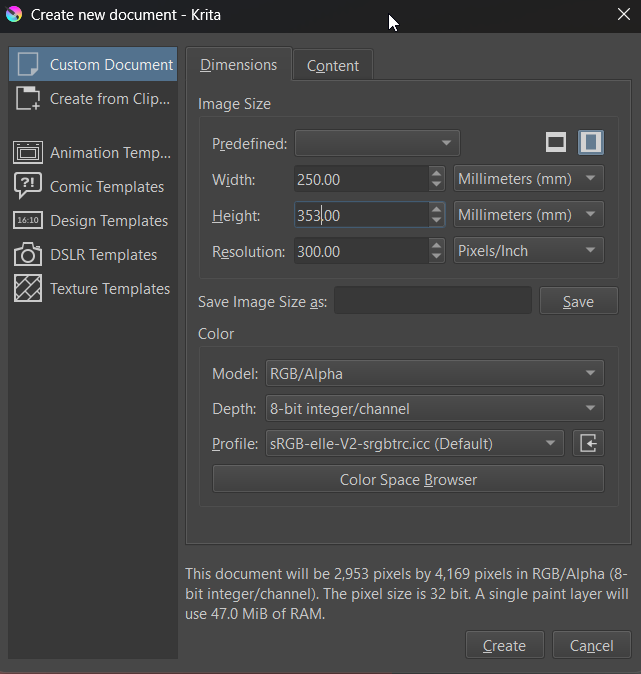Toggle portrait orientation button

point(591,143)
